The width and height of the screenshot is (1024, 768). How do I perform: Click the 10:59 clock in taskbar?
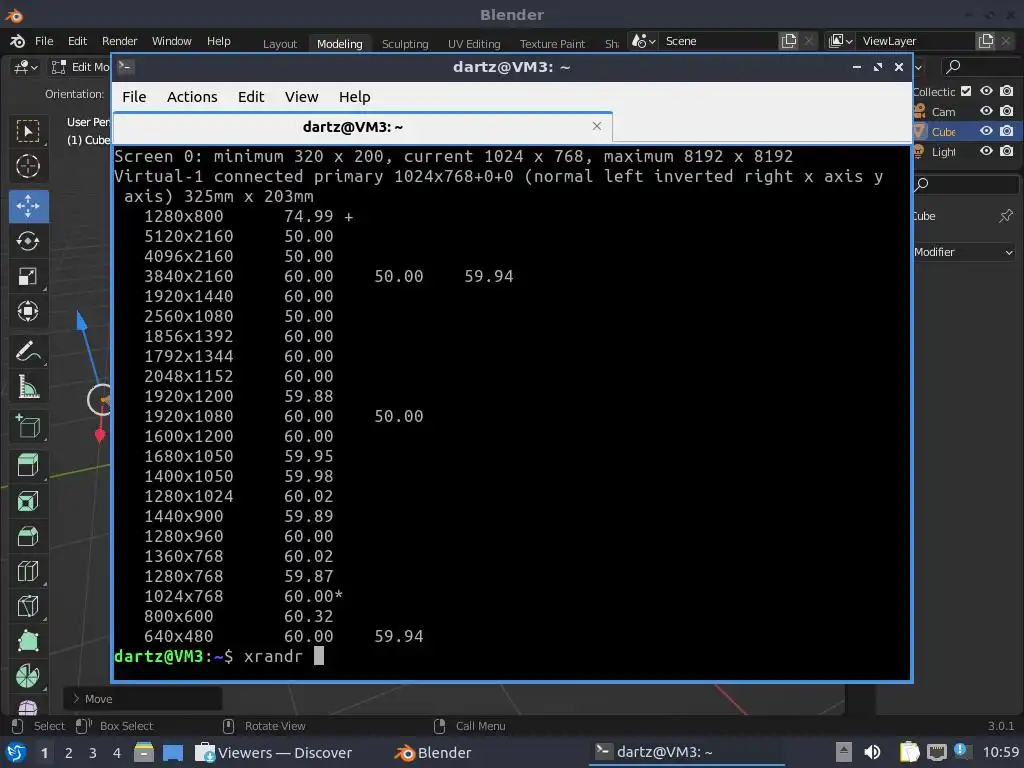pos(1000,752)
